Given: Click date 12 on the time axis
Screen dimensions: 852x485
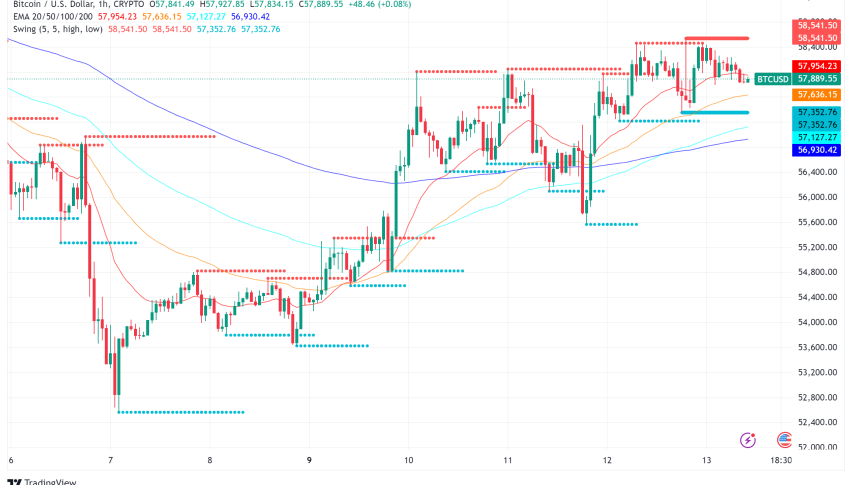Looking at the screenshot, I should pyautogui.click(x=607, y=461).
